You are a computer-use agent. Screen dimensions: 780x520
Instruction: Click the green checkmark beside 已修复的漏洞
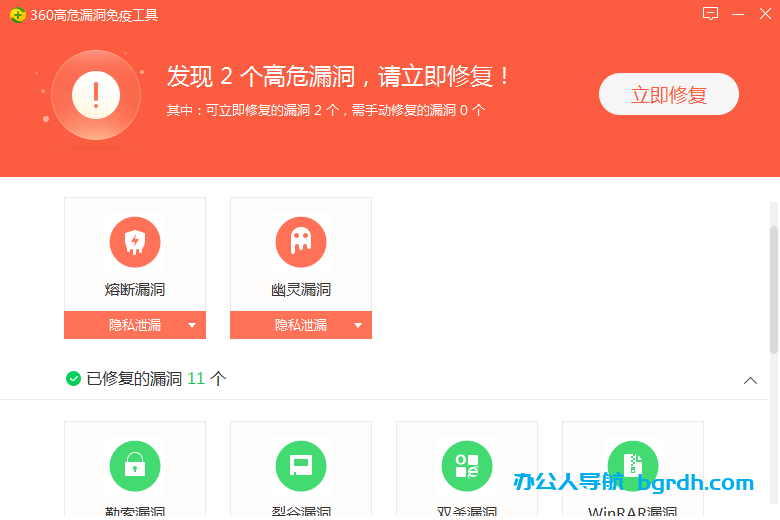[73, 379]
